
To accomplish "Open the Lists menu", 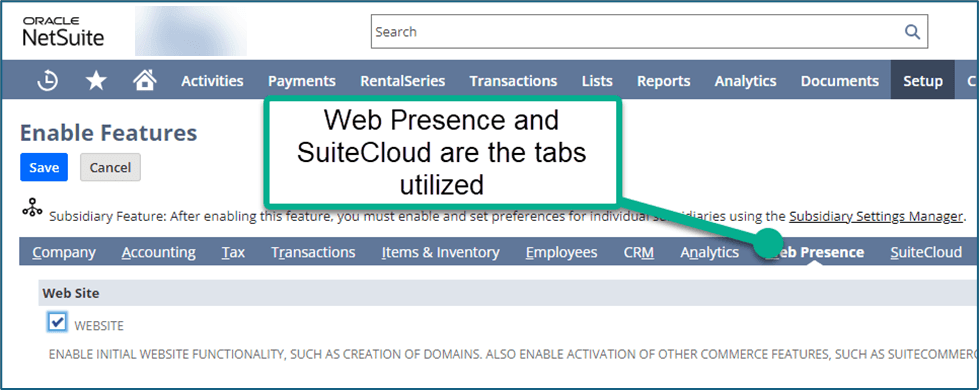I will point(597,81).
